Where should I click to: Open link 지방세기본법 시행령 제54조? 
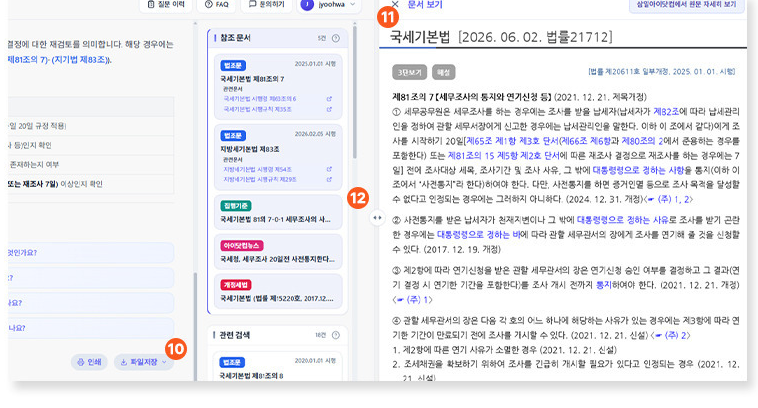pos(257,169)
